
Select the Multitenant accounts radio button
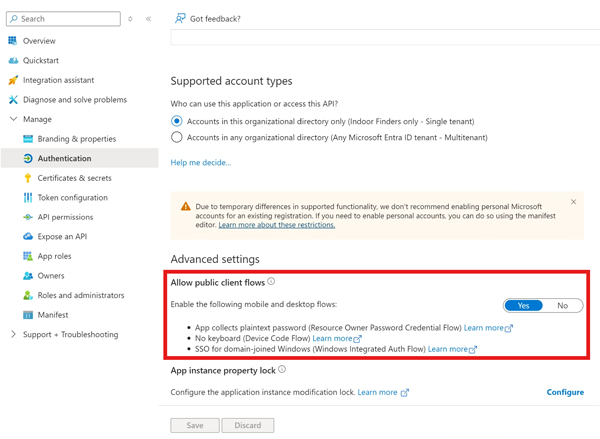[x=176, y=137]
